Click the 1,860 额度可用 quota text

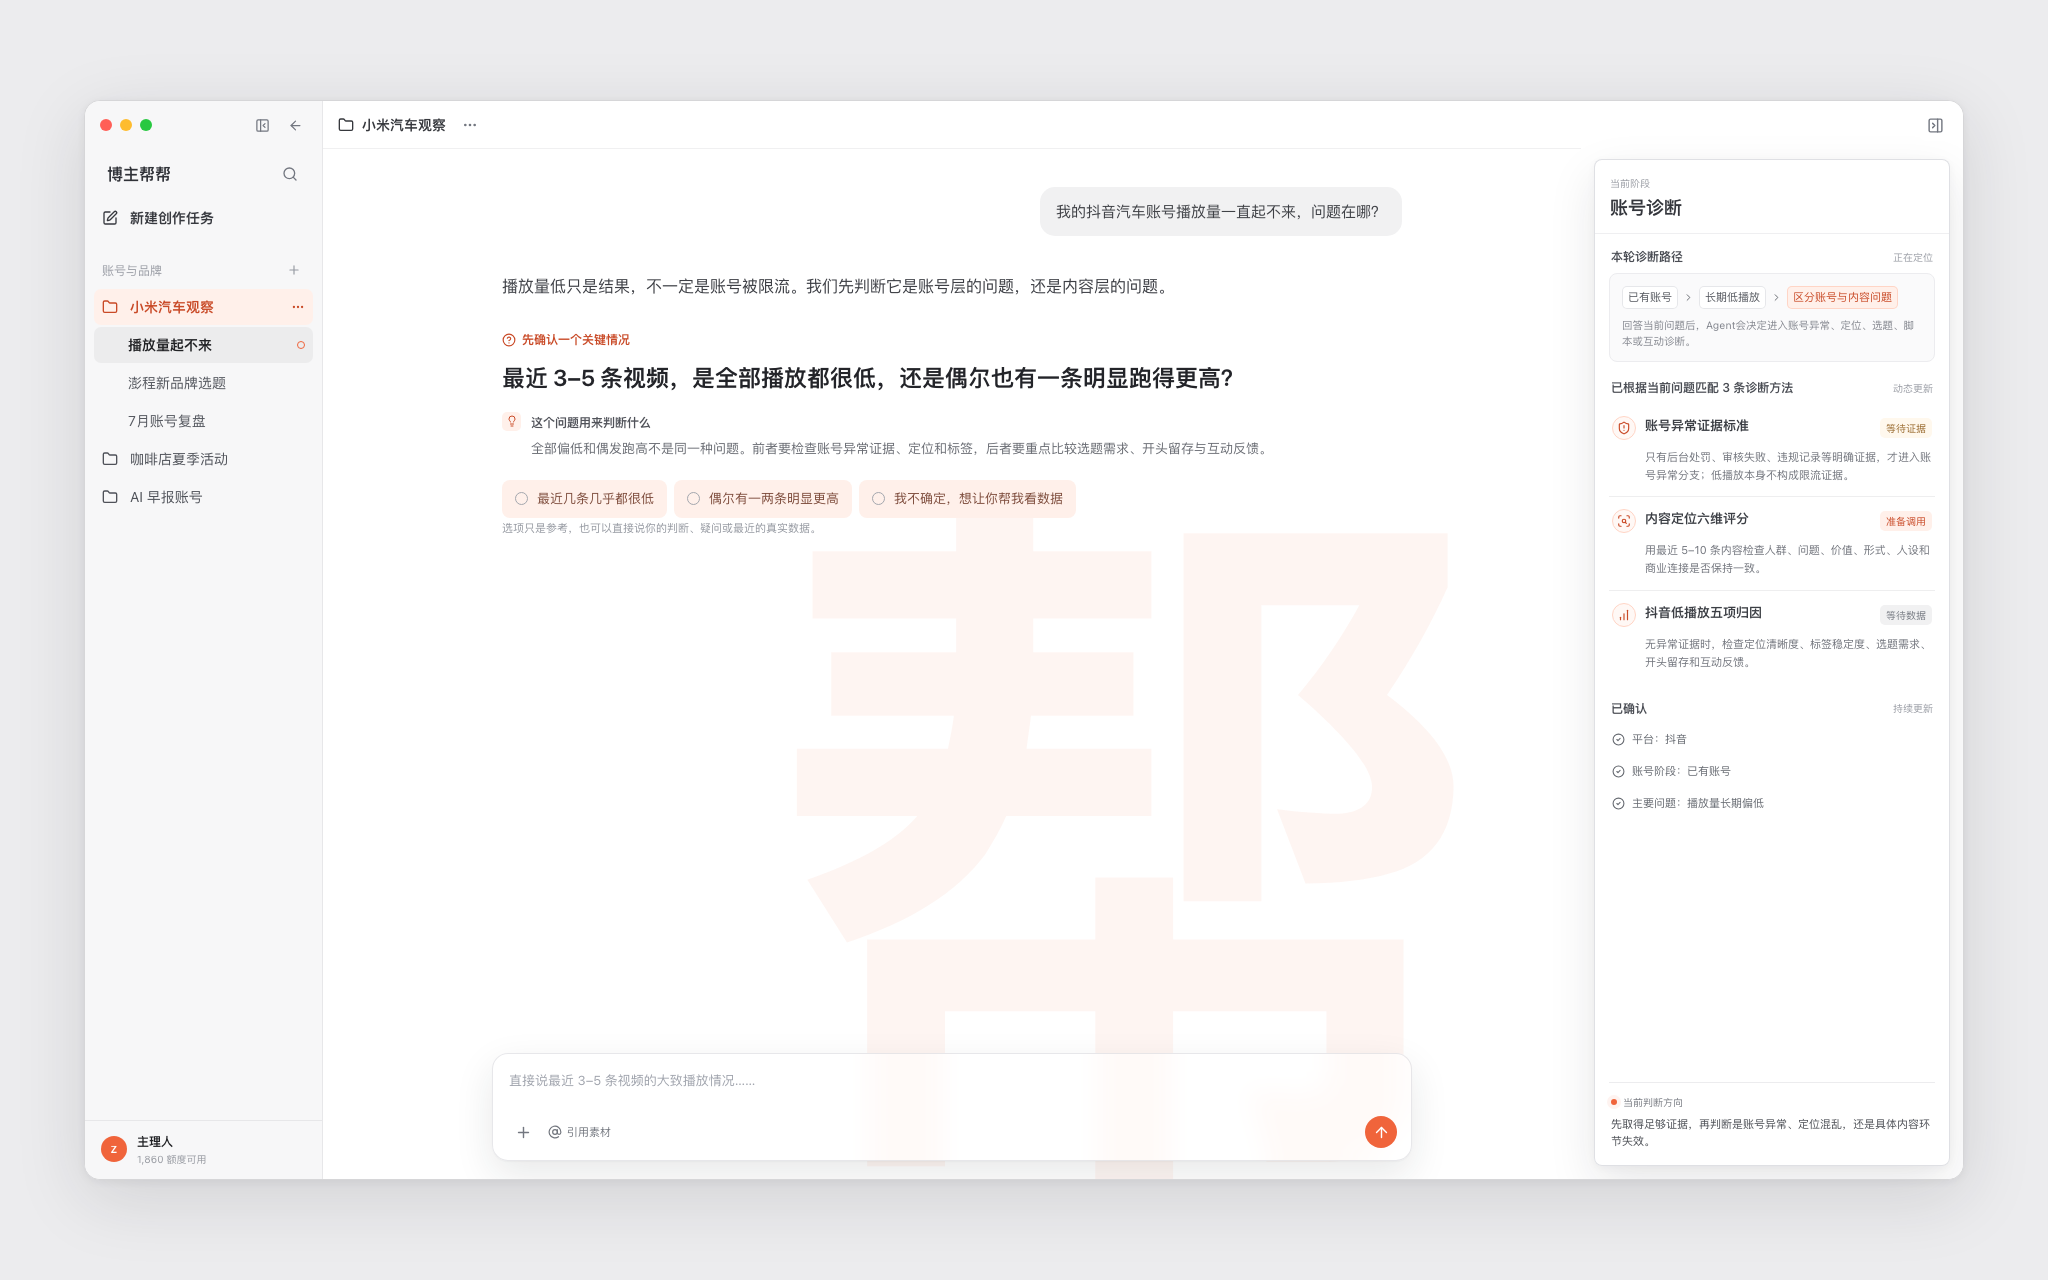point(171,1159)
